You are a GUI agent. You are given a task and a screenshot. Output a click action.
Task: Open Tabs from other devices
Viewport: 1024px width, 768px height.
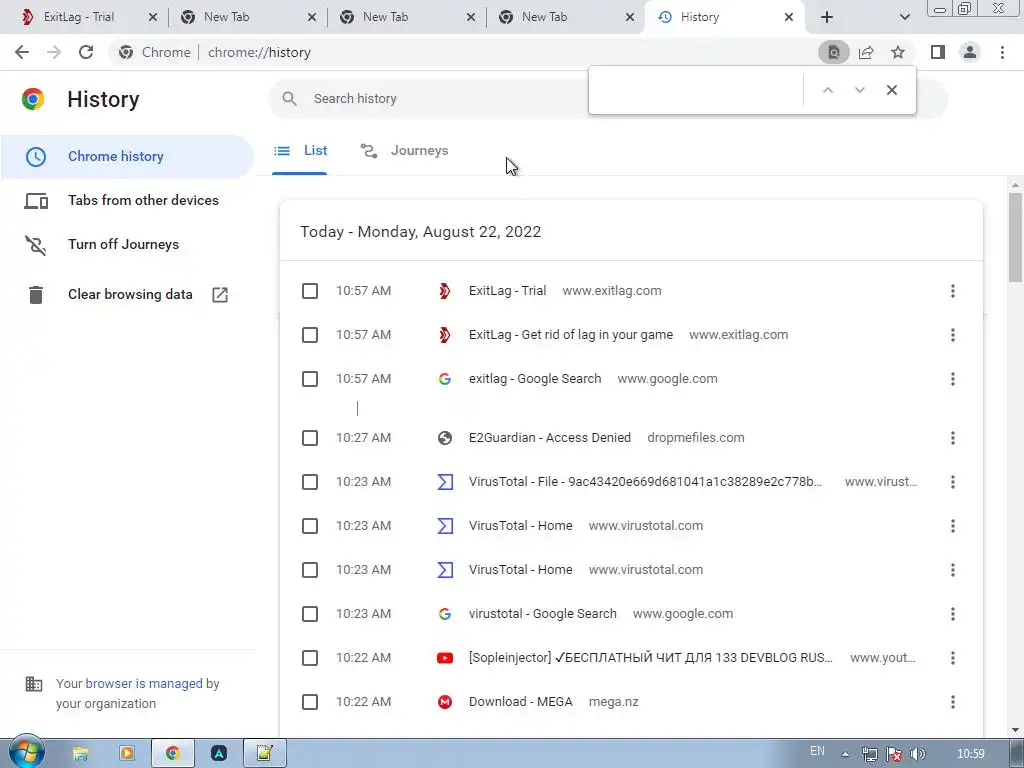coord(127,200)
